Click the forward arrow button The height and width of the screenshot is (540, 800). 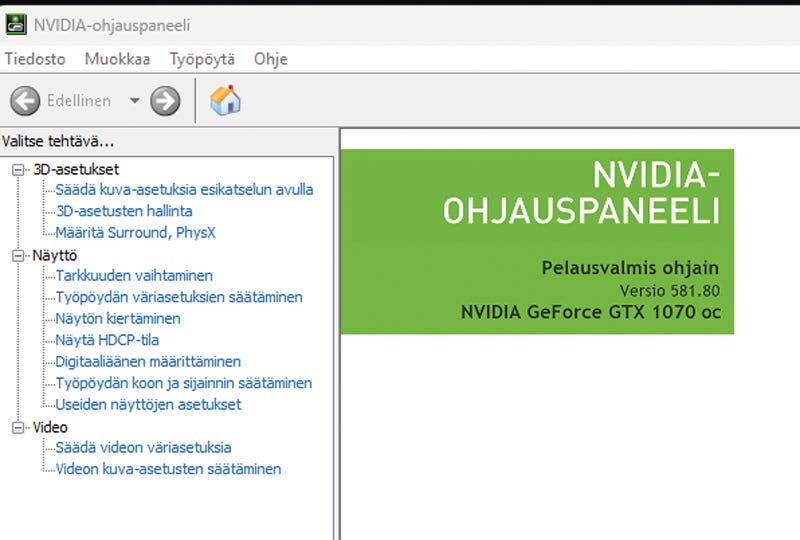(x=165, y=101)
